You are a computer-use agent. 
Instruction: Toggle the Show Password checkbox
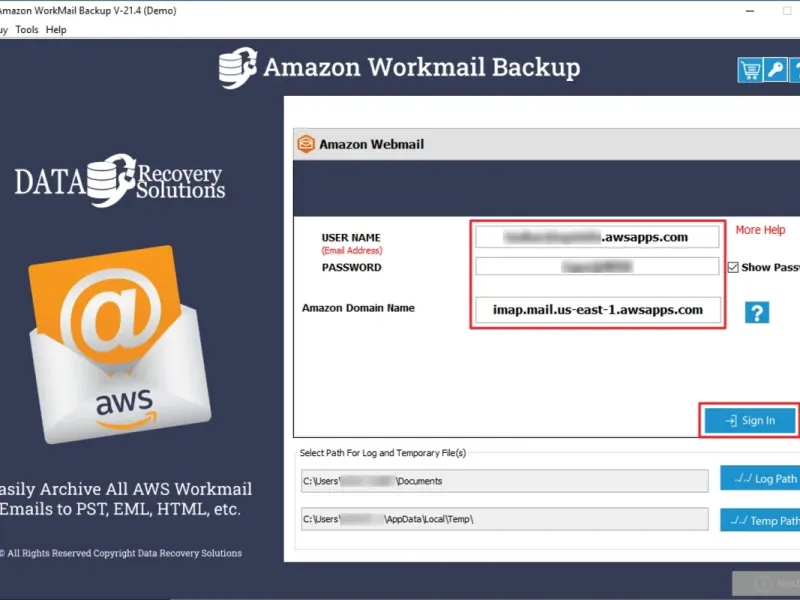point(733,267)
